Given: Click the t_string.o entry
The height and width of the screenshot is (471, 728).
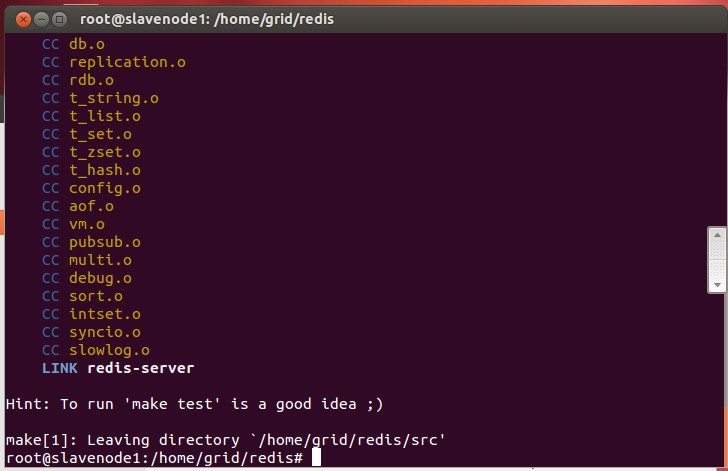Looking at the screenshot, I should (113, 98).
